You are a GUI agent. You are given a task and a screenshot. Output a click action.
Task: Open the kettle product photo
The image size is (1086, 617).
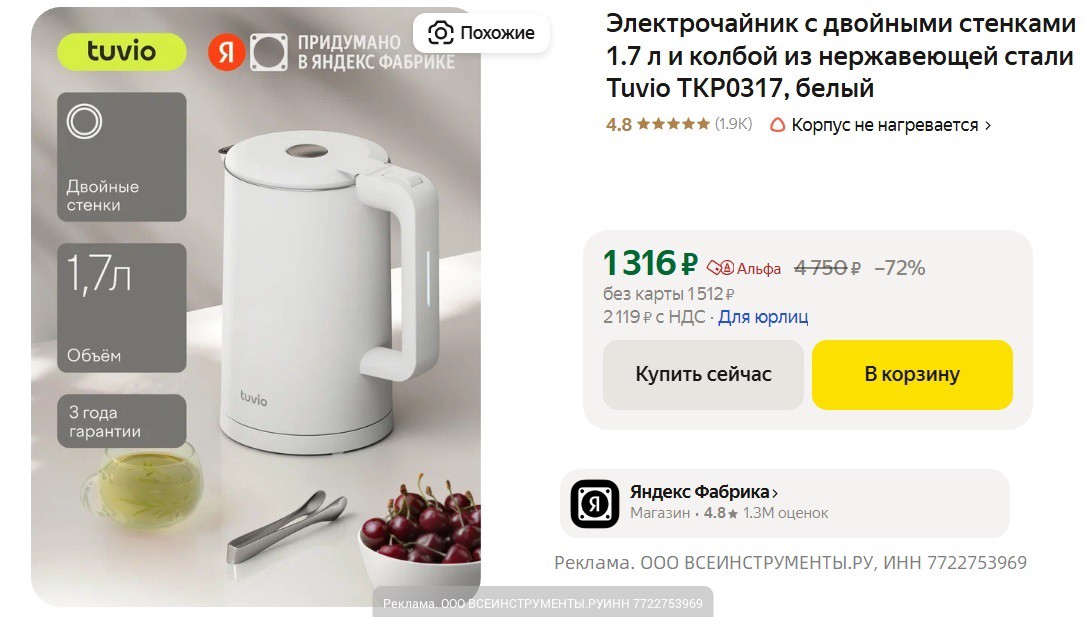[x=256, y=307]
